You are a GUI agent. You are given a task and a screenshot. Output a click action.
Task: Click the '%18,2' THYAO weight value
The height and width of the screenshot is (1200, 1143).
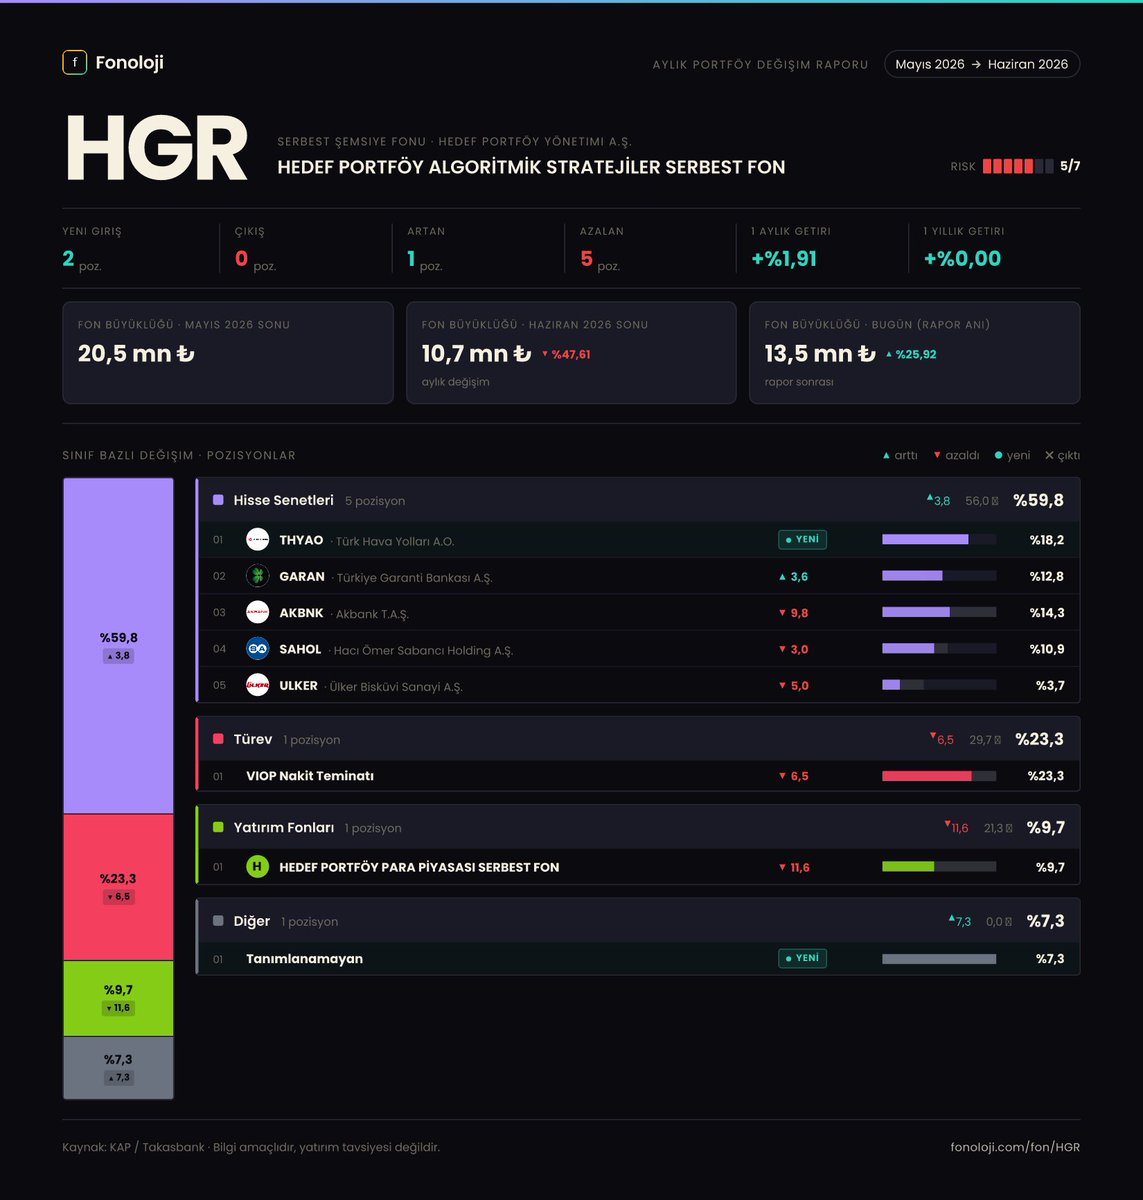(x=1047, y=540)
